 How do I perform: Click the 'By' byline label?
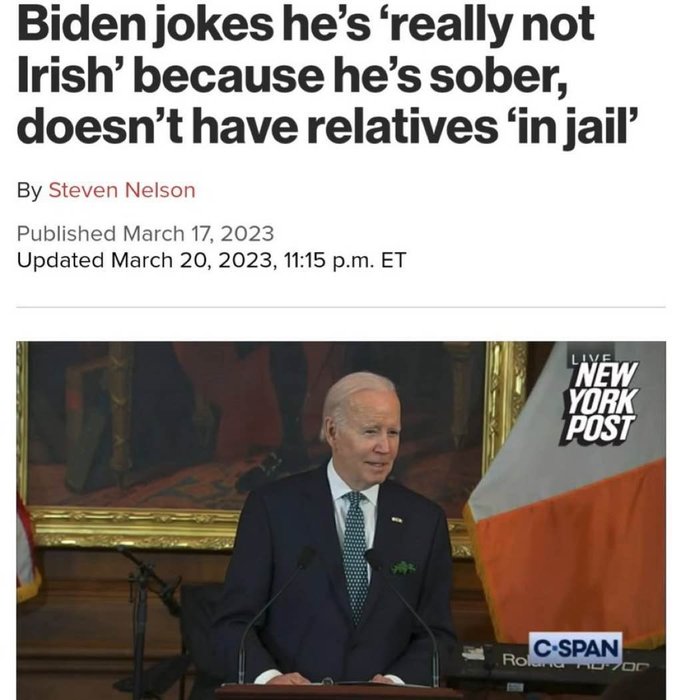coord(29,191)
